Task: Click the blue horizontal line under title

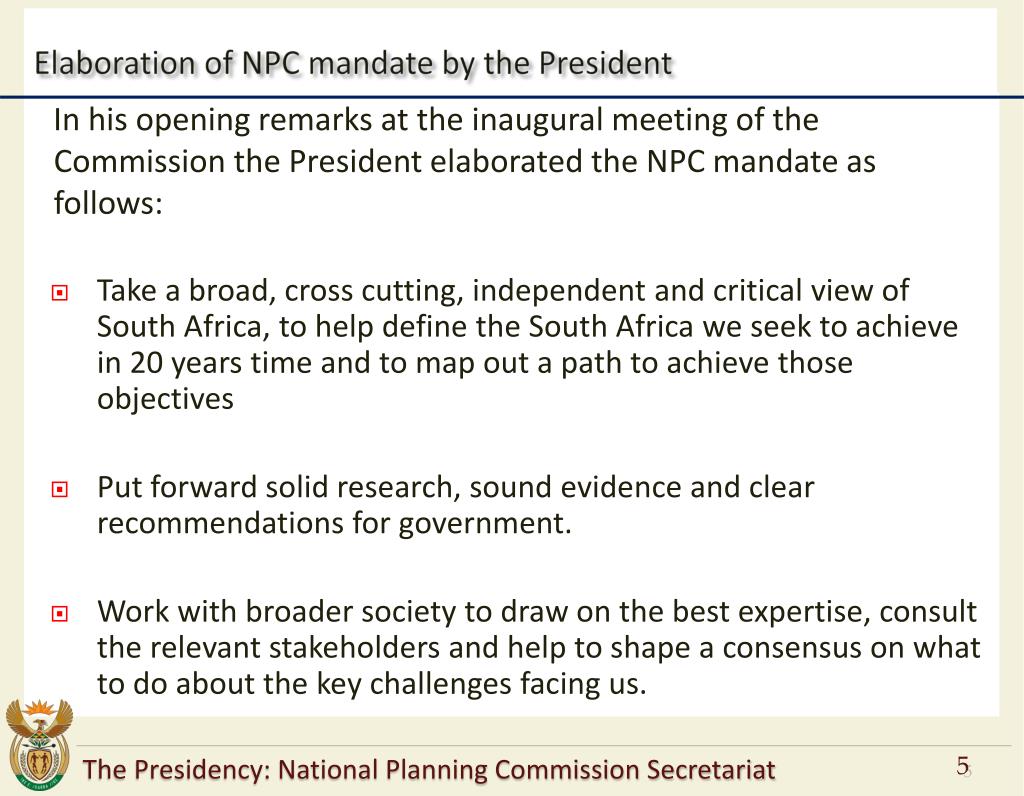Action: [512, 97]
